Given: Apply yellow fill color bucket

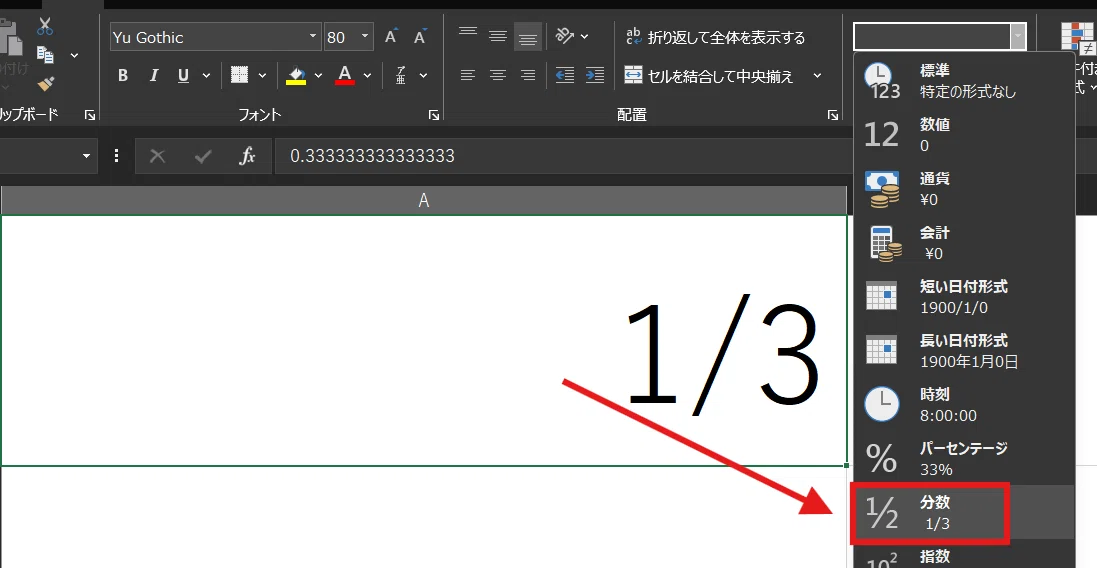Looking at the screenshot, I should (x=296, y=76).
